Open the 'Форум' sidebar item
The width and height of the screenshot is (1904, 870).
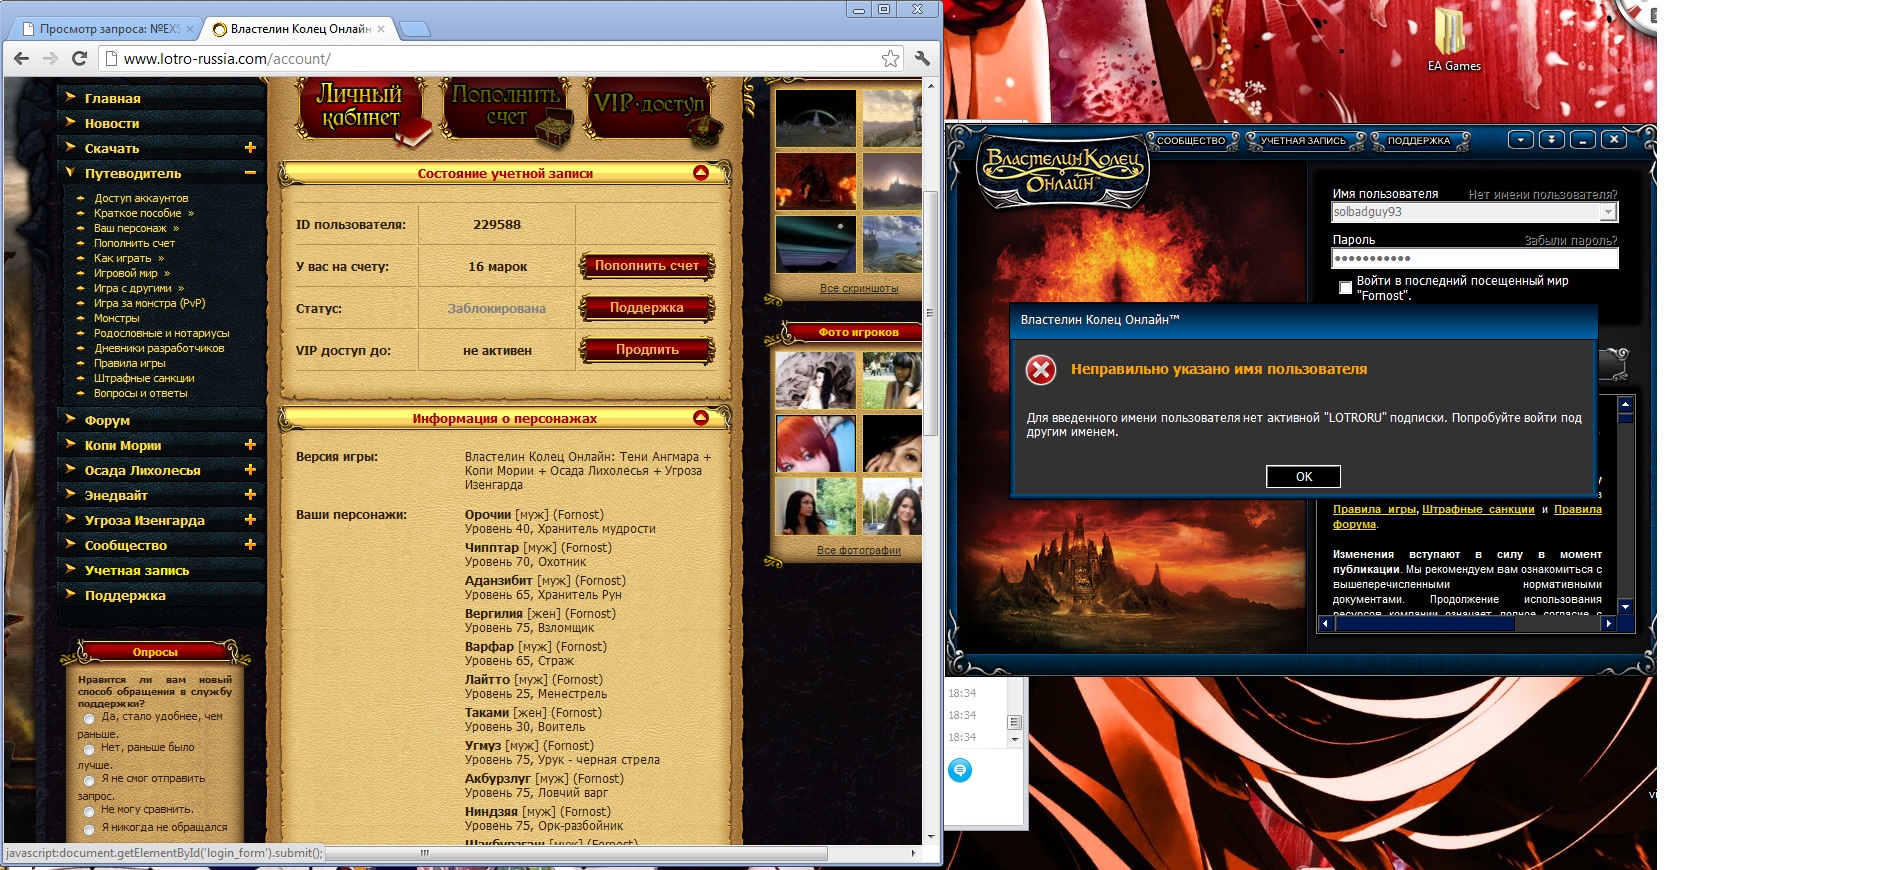pos(107,420)
